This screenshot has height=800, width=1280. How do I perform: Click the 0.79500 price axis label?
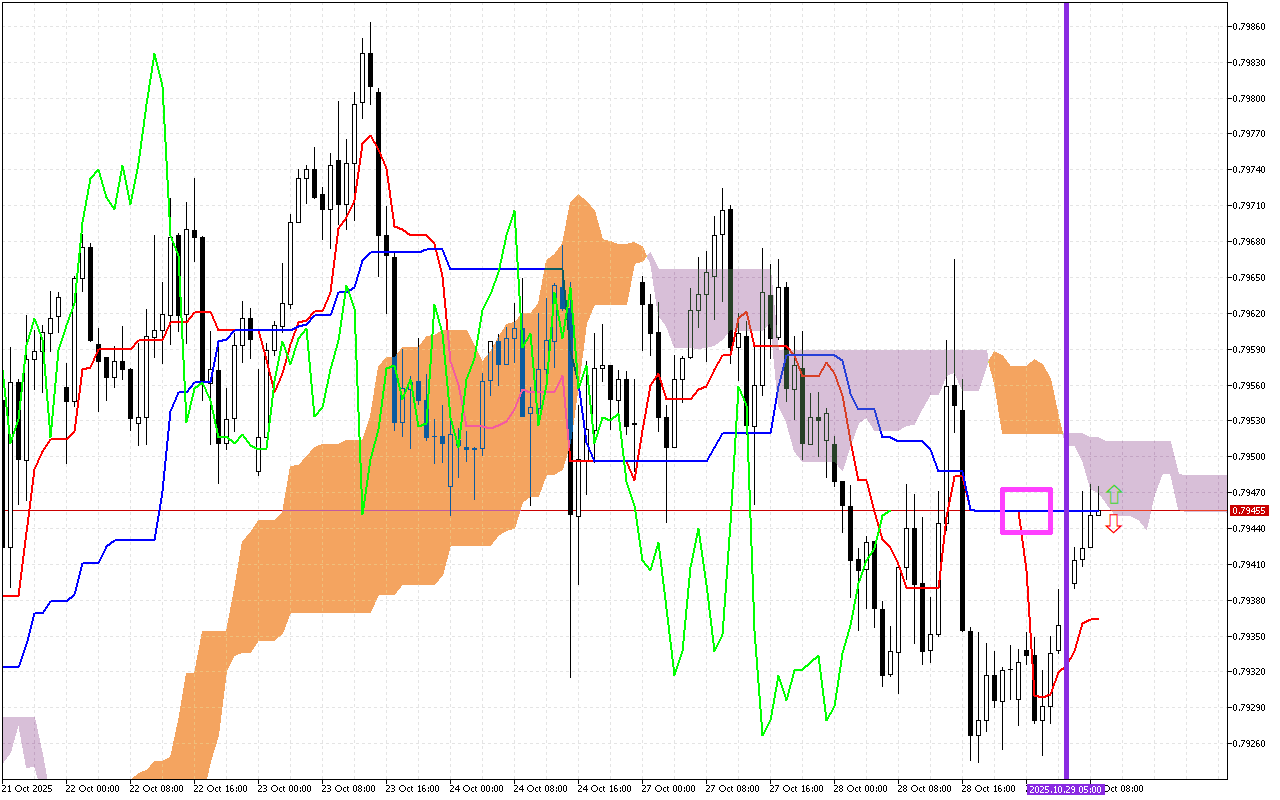pyautogui.click(x=1251, y=456)
